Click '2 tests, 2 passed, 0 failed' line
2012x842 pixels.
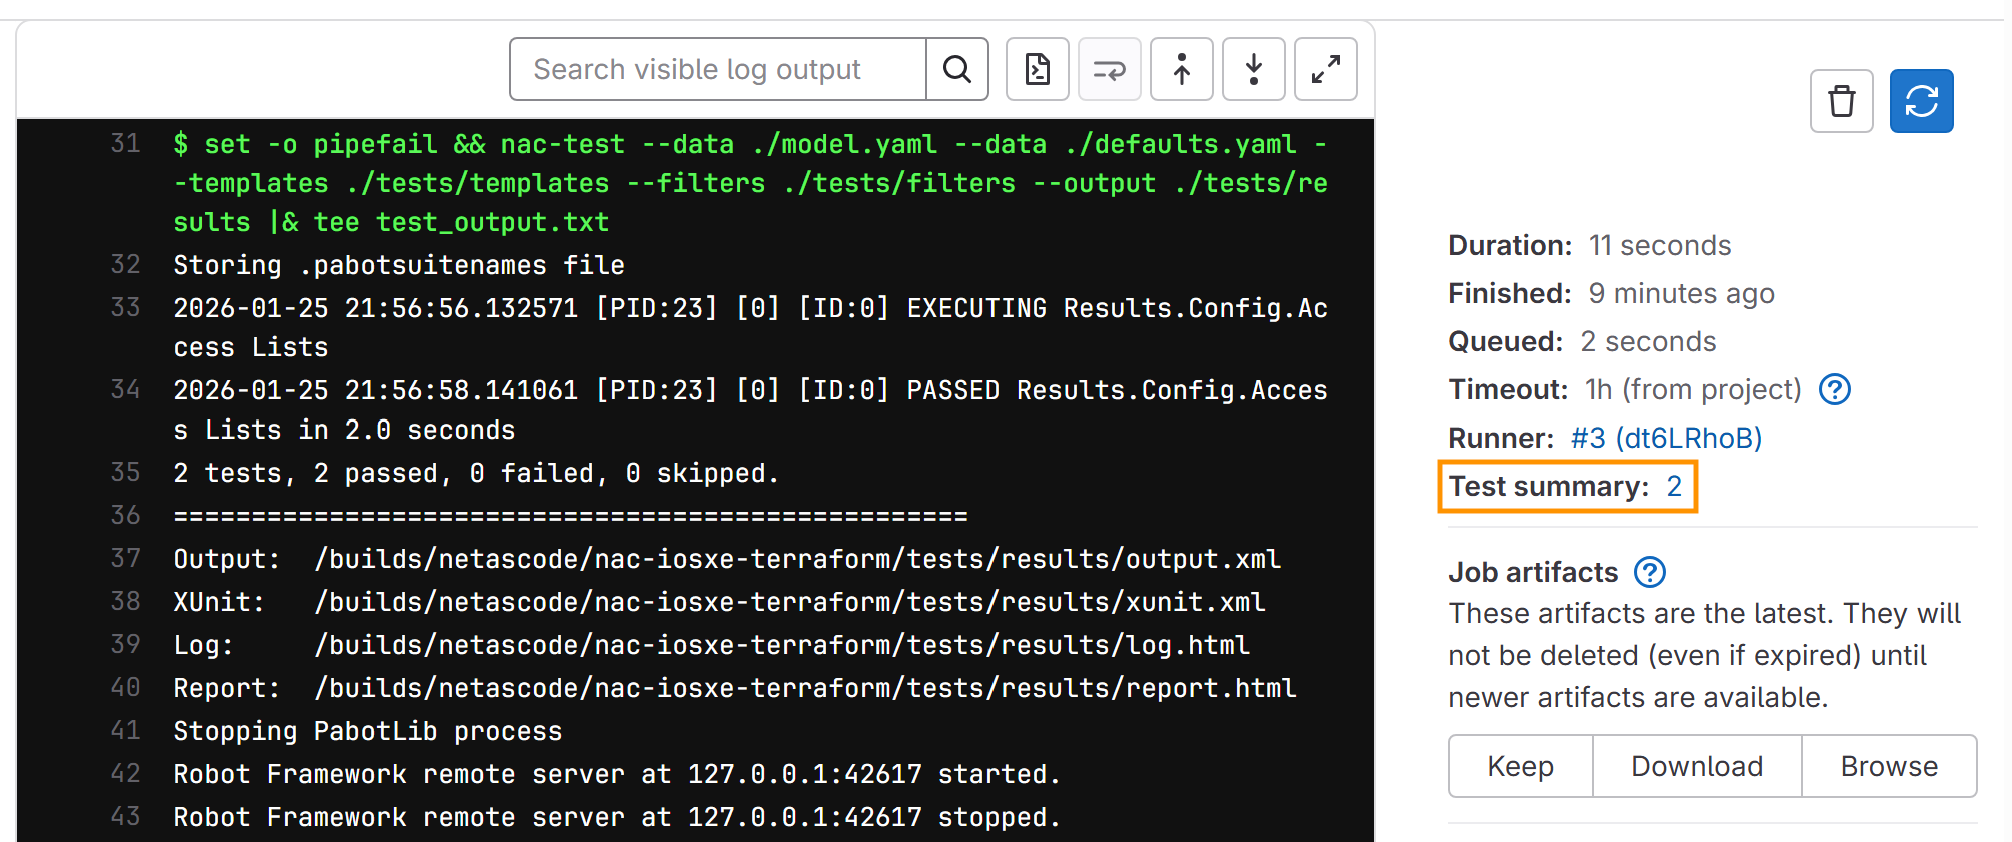476,473
